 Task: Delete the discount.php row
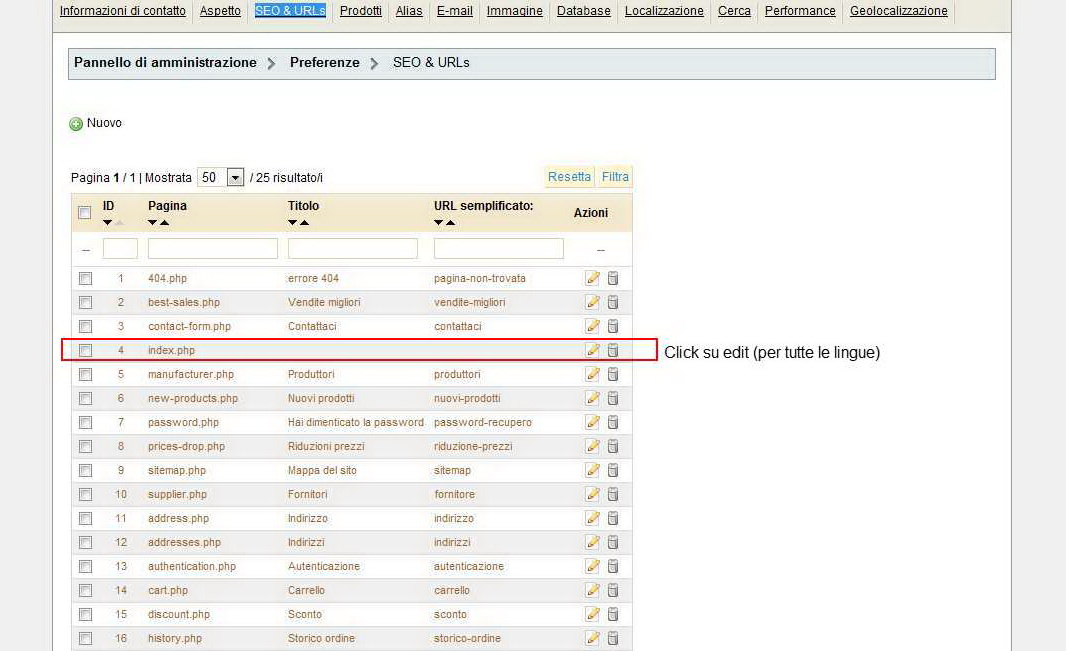613,614
